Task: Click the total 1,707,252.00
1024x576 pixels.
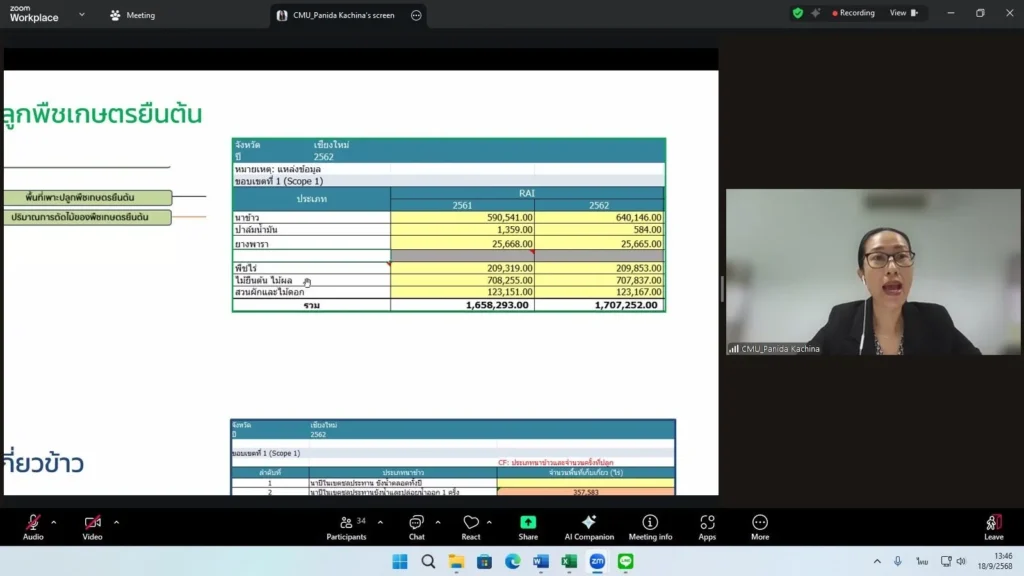Action: pos(599,305)
